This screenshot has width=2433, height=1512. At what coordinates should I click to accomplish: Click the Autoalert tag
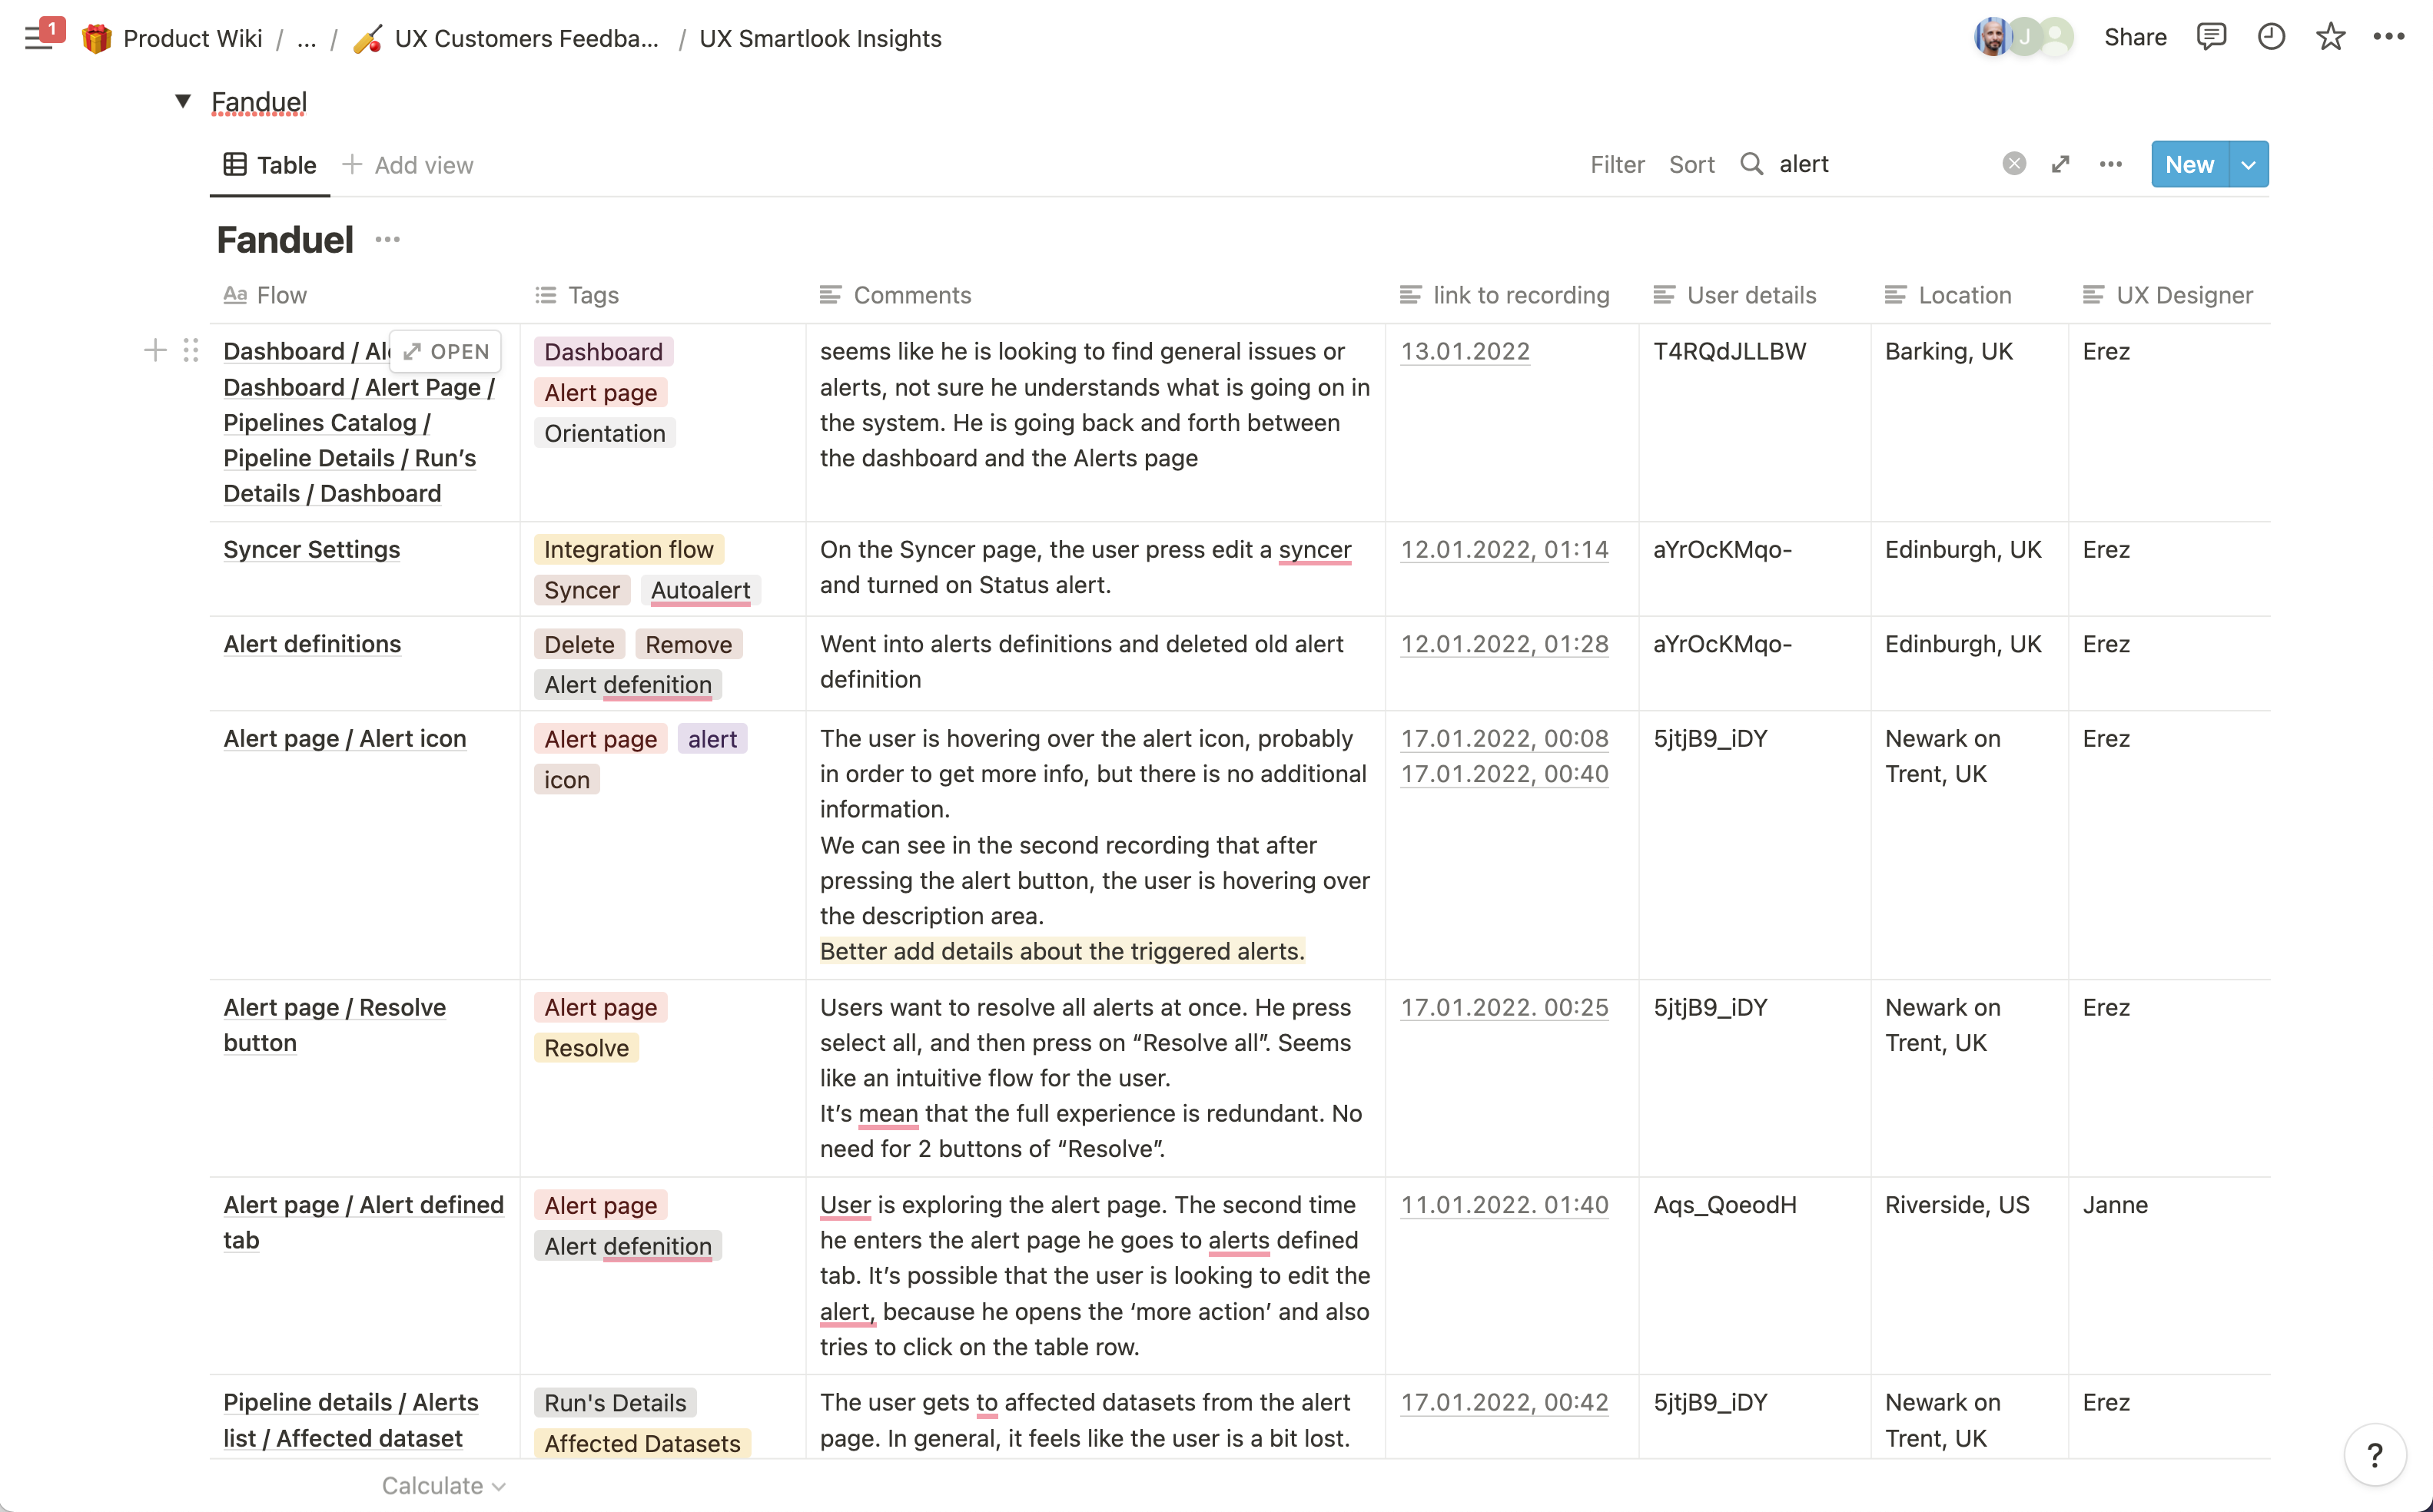point(701,590)
